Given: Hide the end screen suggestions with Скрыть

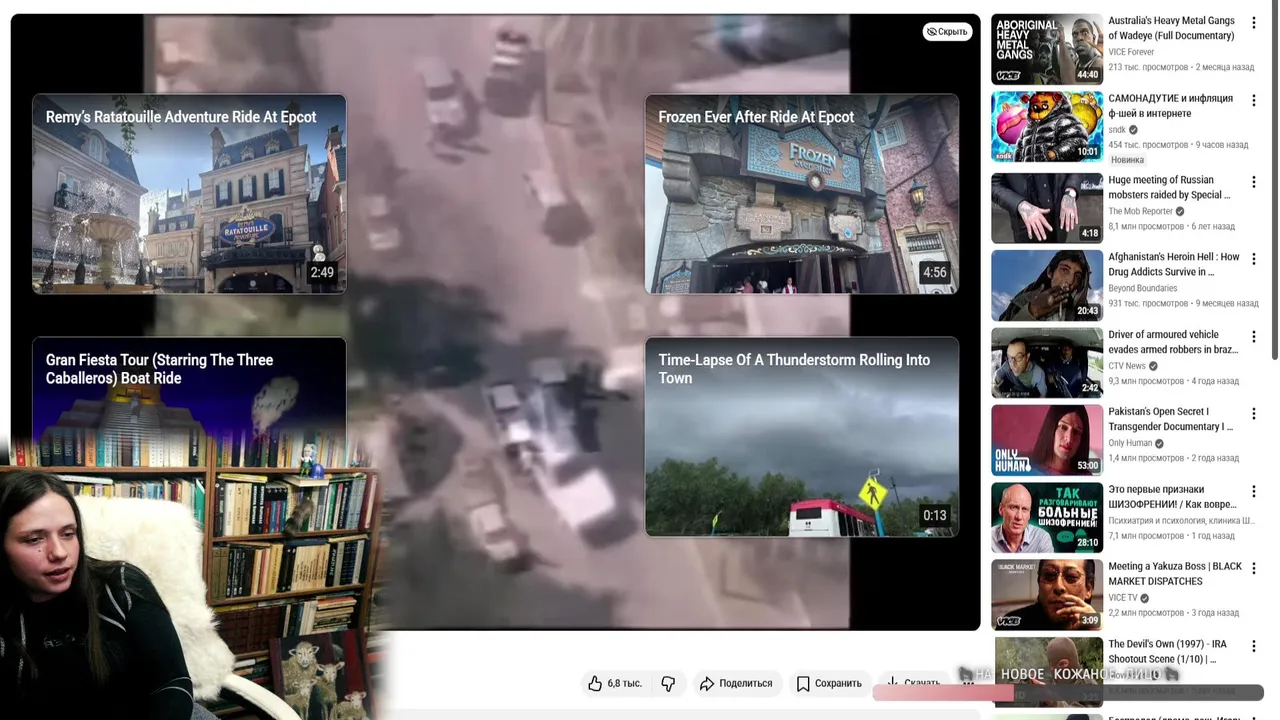Looking at the screenshot, I should [x=947, y=32].
